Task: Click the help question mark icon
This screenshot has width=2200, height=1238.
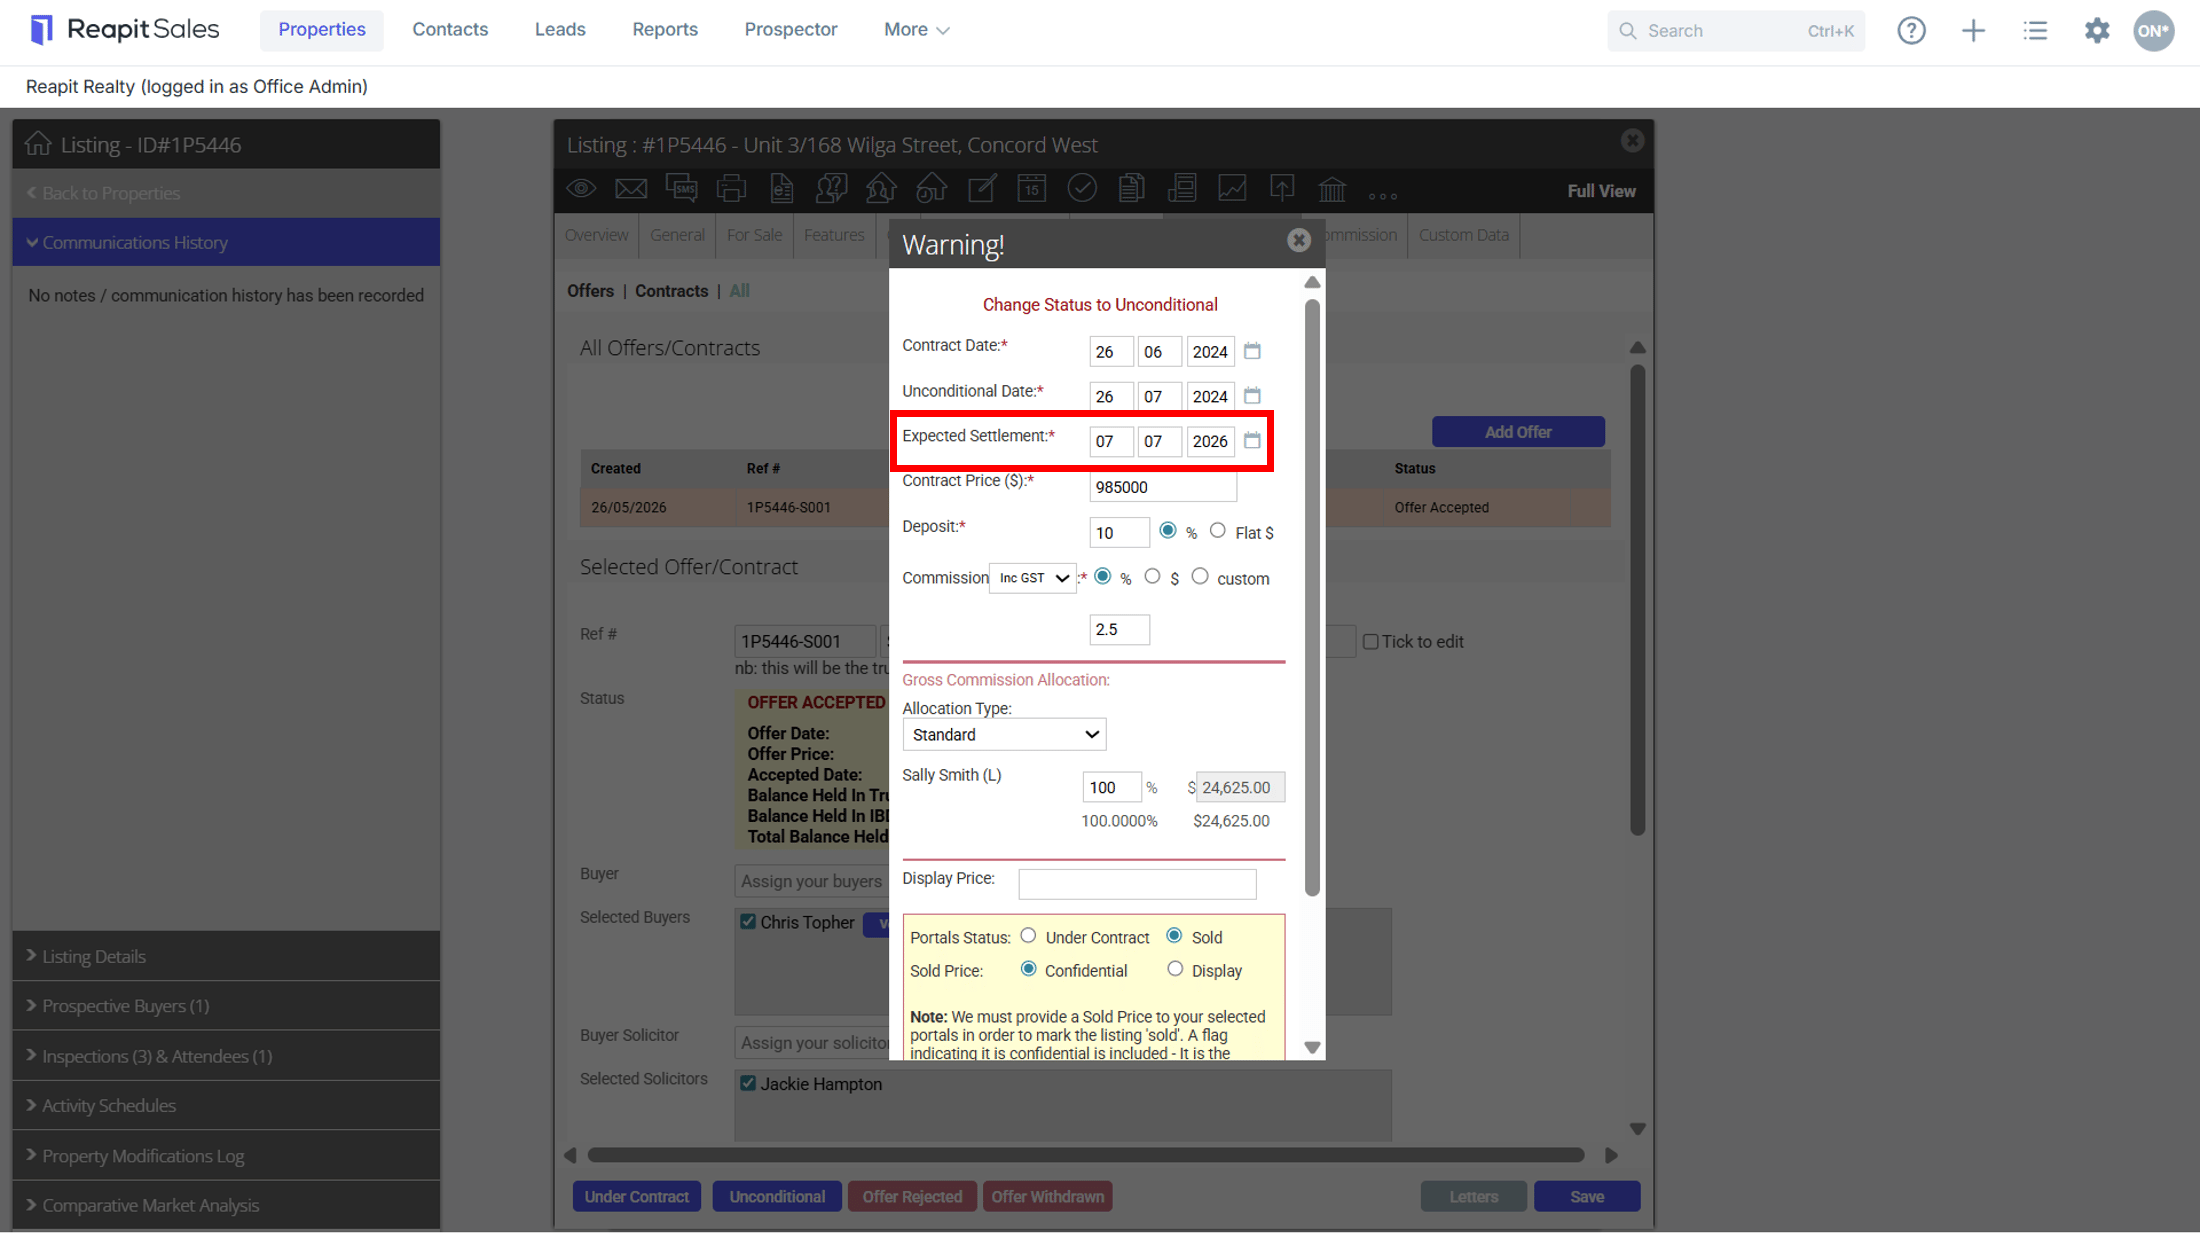Action: pyautogui.click(x=1911, y=30)
